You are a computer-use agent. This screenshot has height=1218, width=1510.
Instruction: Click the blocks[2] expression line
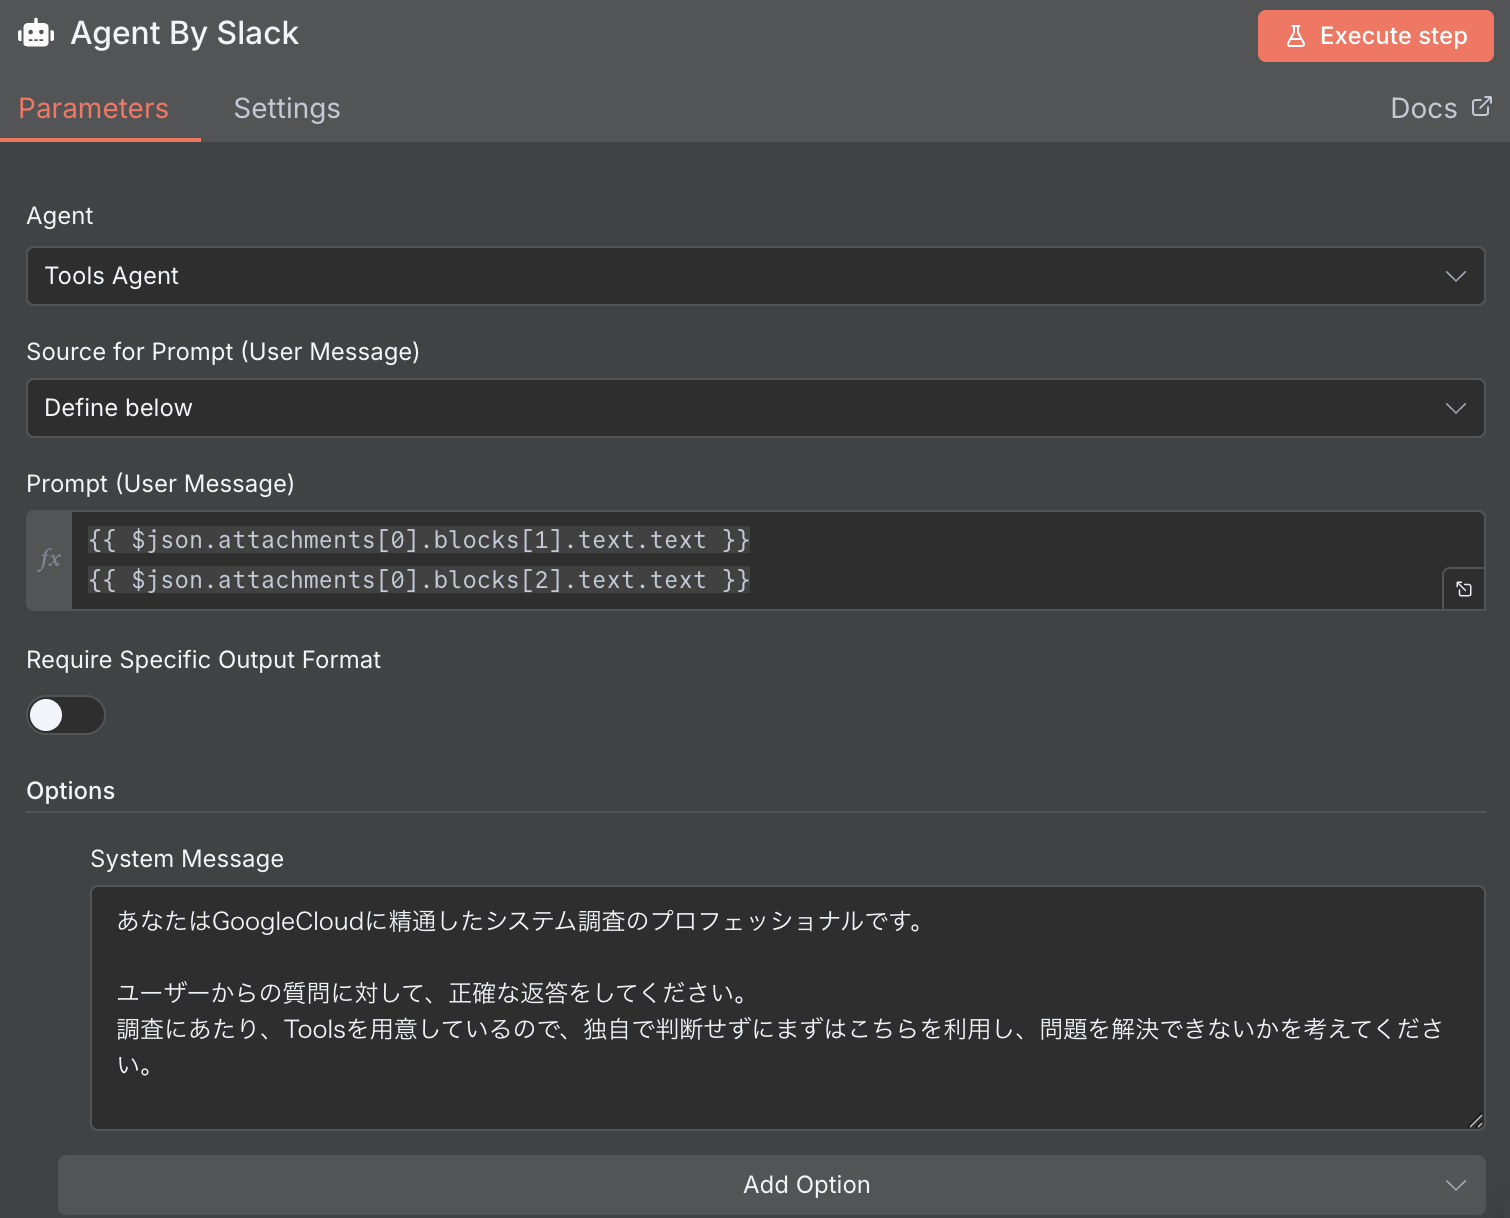[x=419, y=580]
